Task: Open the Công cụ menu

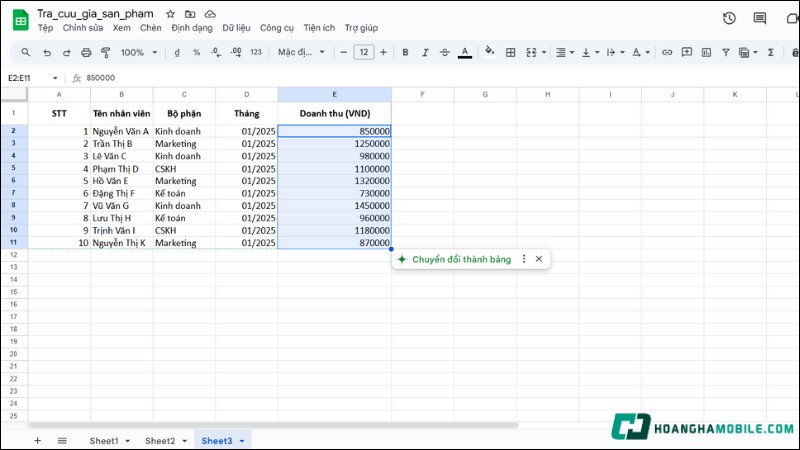Action: [x=277, y=28]
